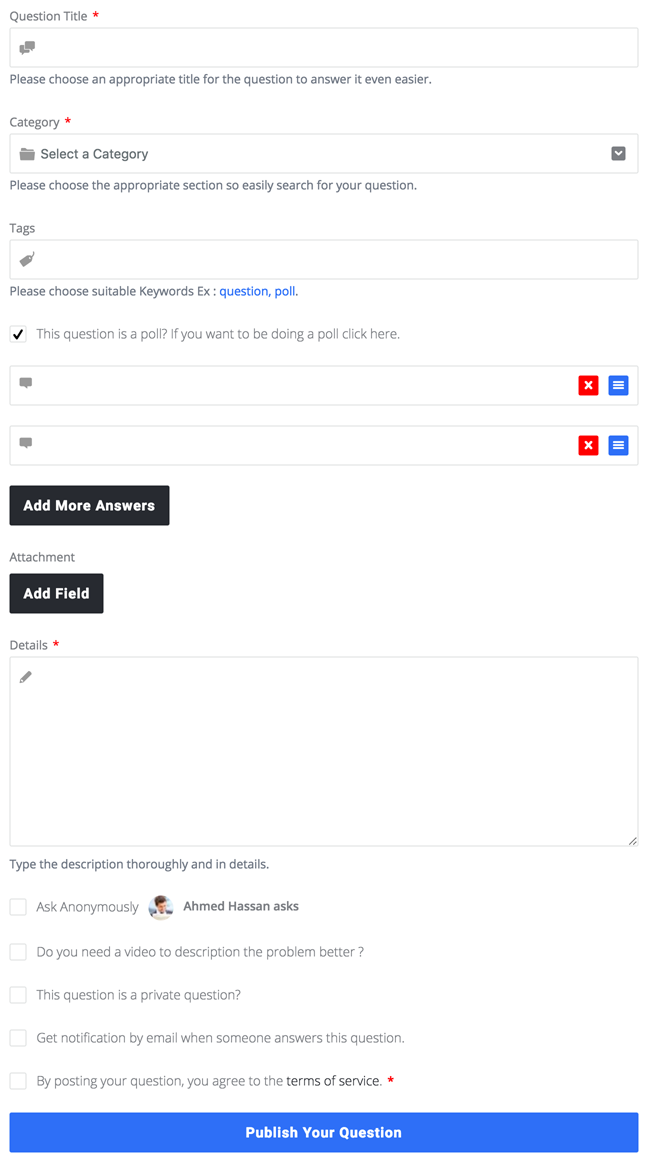
Task: Click the tag icon in the Tags field
Action: click(27, 260)
